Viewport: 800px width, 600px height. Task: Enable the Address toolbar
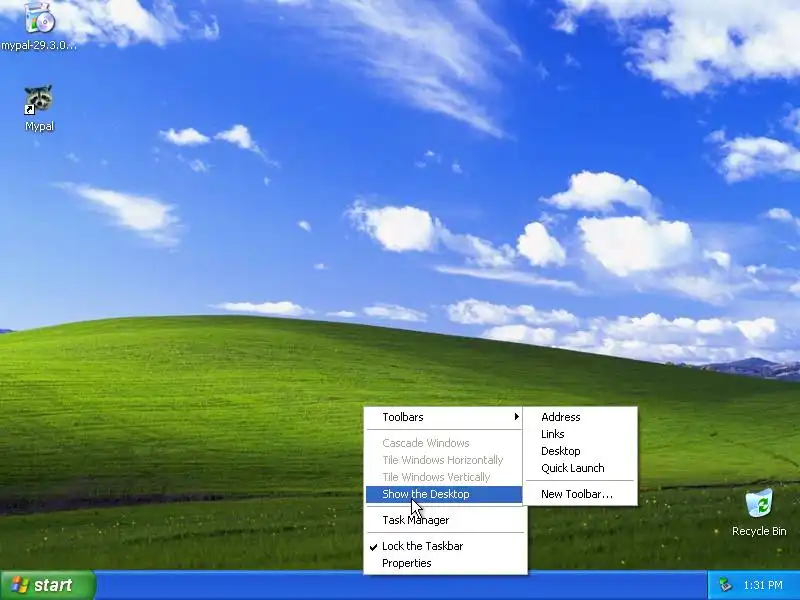(580, 417)
